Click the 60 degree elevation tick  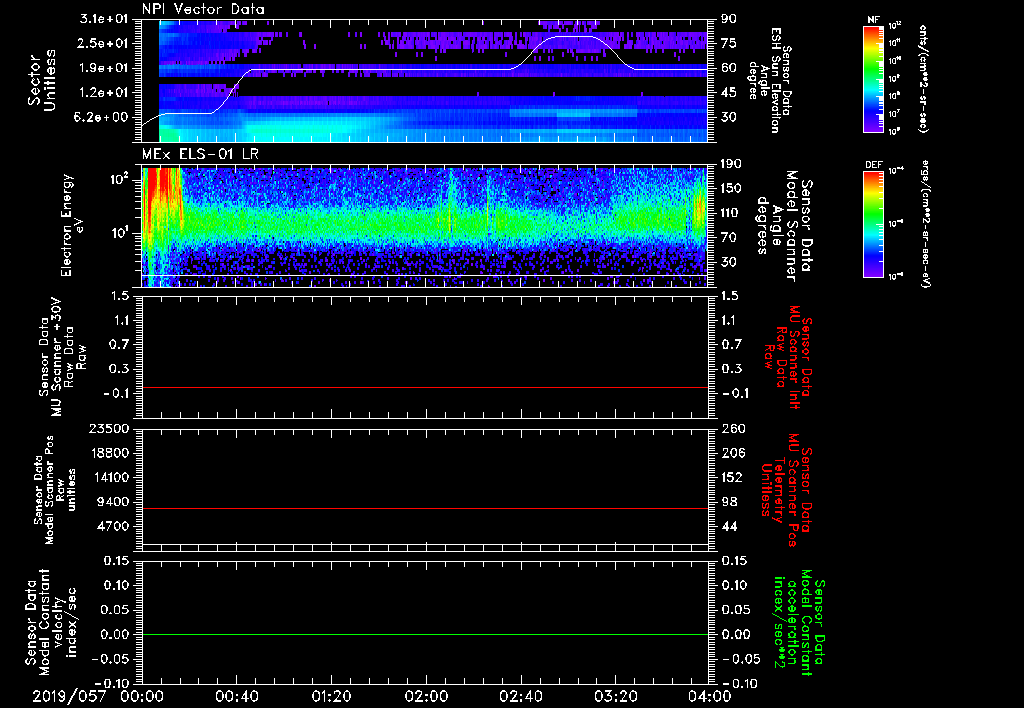729,68
